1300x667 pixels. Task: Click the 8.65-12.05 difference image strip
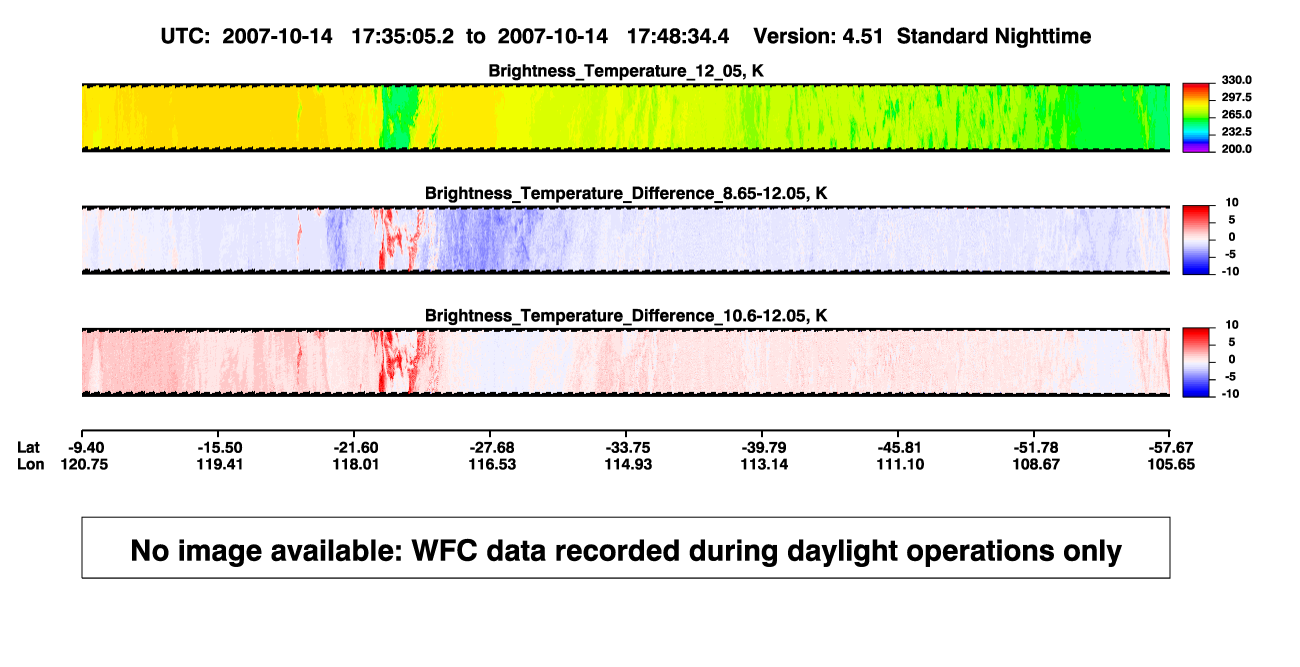click(626, 240)
